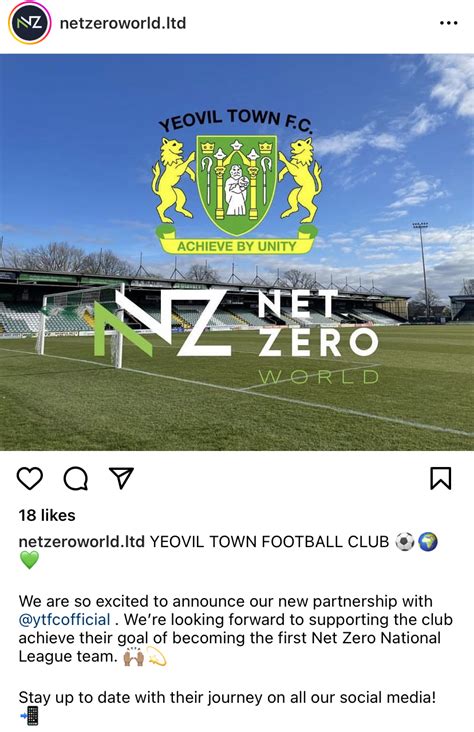The width and height of the screenshot is (474, 732).
Task: Open the netzeroworld.ltd username in the header
Action: [x=123, y=23]
